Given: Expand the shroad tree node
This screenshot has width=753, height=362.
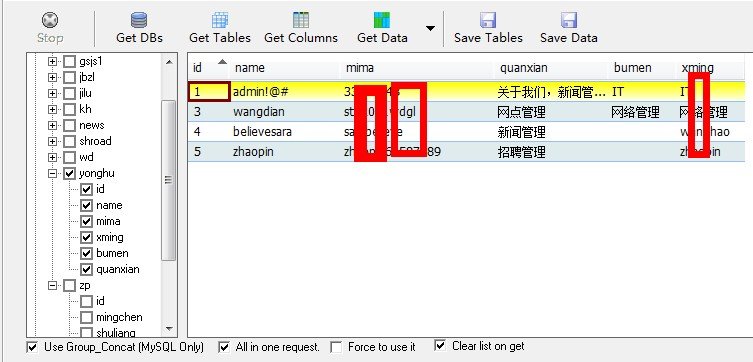Looking at the screenshot, I should pyautogui.click(x=53, y=141).
